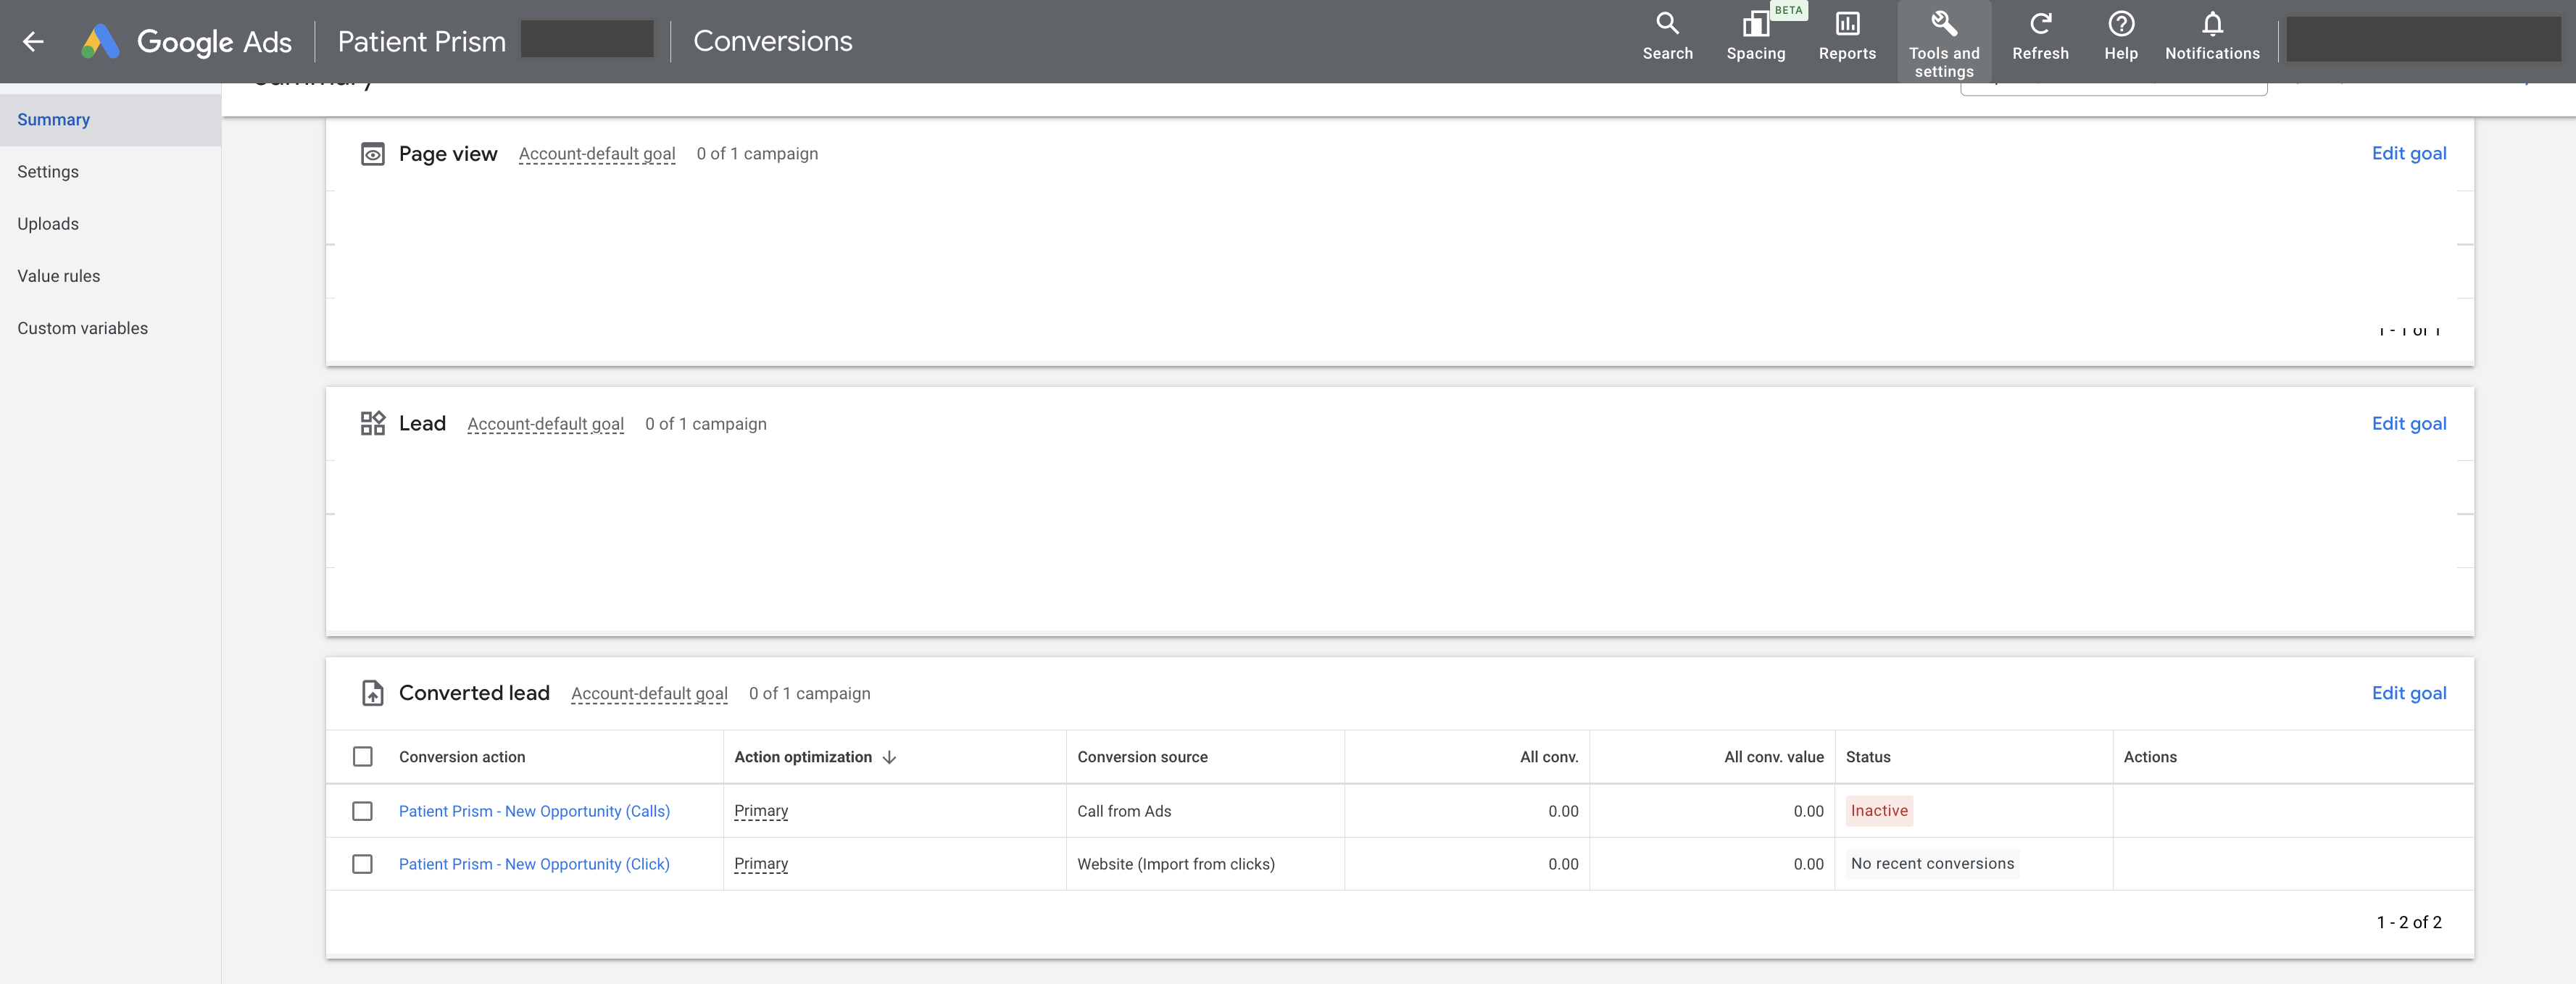The image size is (2576, 984).
Task: Open the Uploads sidebar item
Action: (x=110, y=224)
